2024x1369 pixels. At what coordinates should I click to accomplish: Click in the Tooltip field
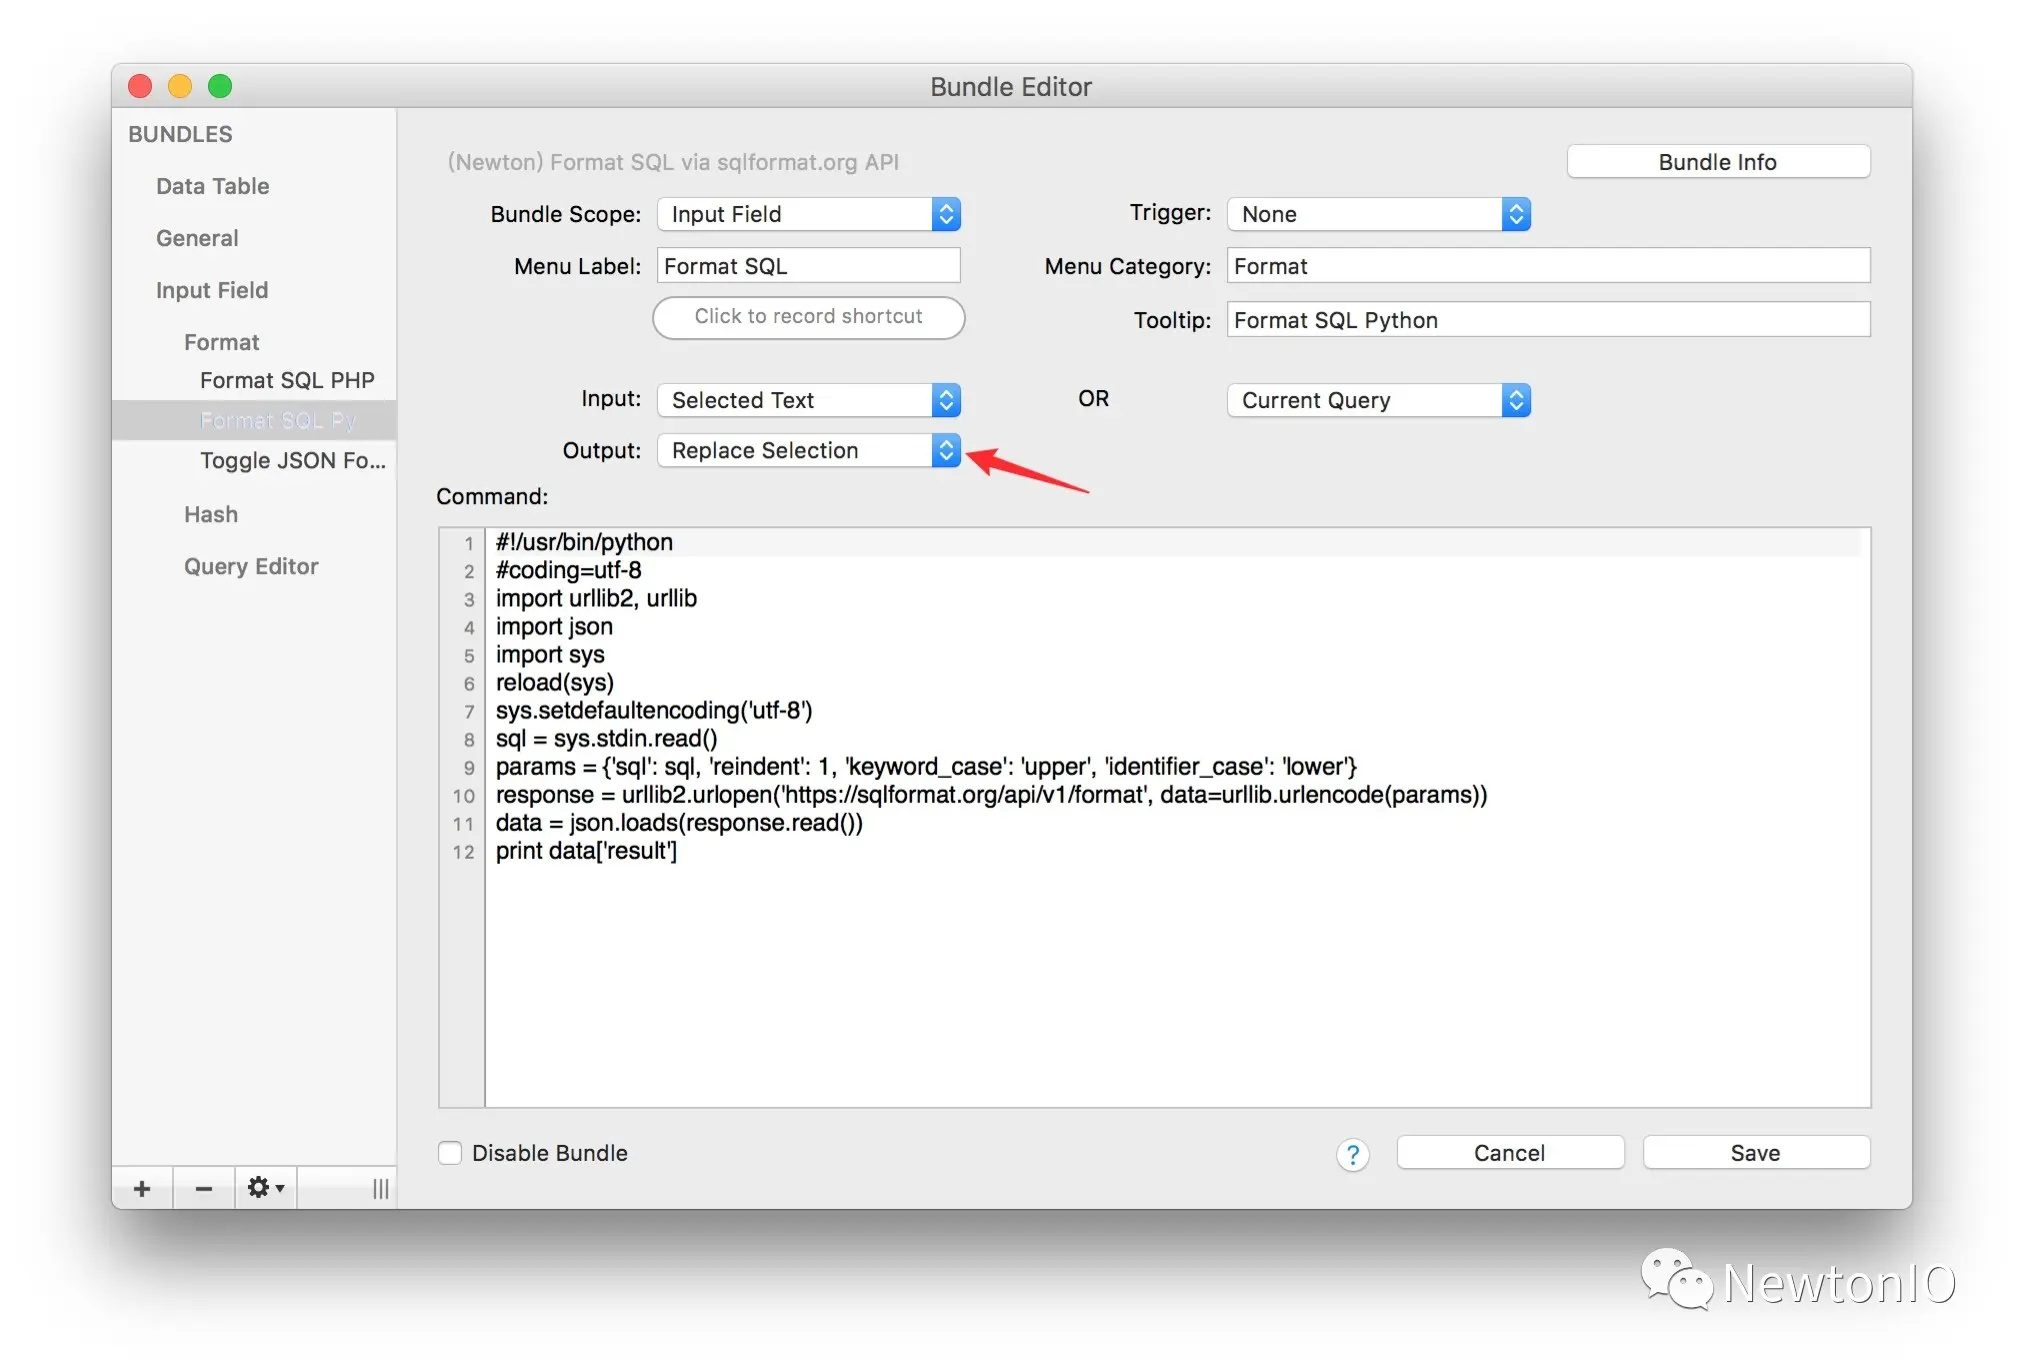pos(1549,320)
